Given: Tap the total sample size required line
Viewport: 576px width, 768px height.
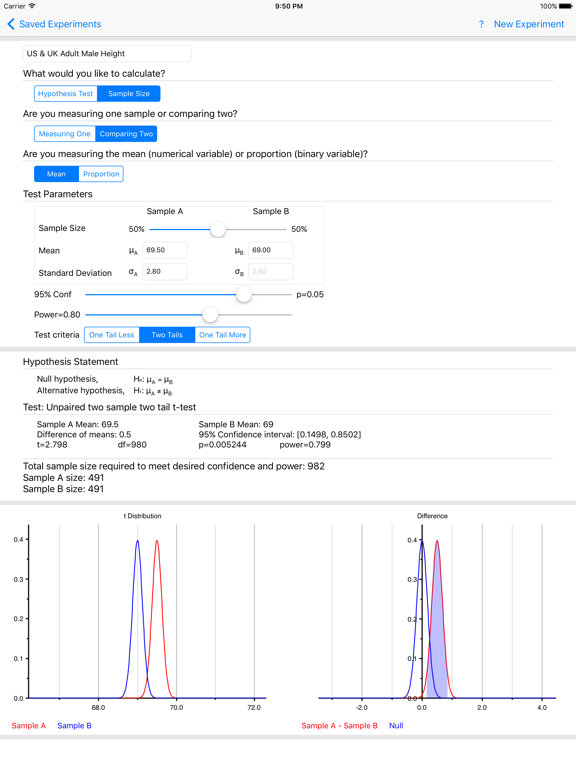Looking at the screenshot, I should pos(173,466).
